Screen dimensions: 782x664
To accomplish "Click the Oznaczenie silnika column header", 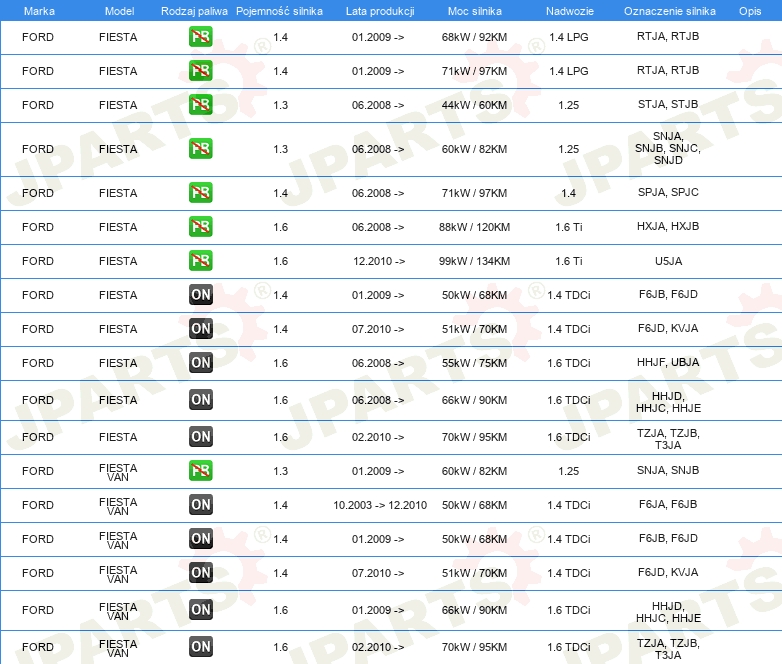I will (669, 11).
